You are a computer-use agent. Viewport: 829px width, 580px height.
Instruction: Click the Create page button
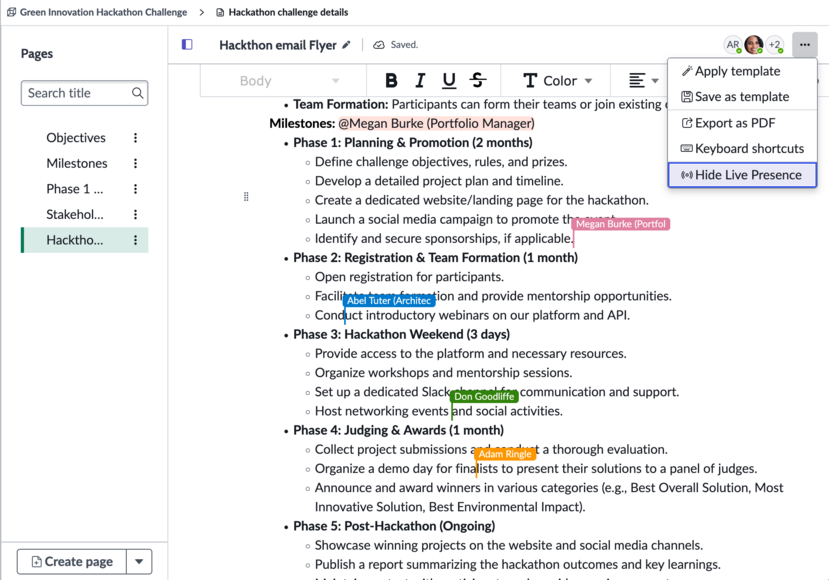[x=72, y=561]
